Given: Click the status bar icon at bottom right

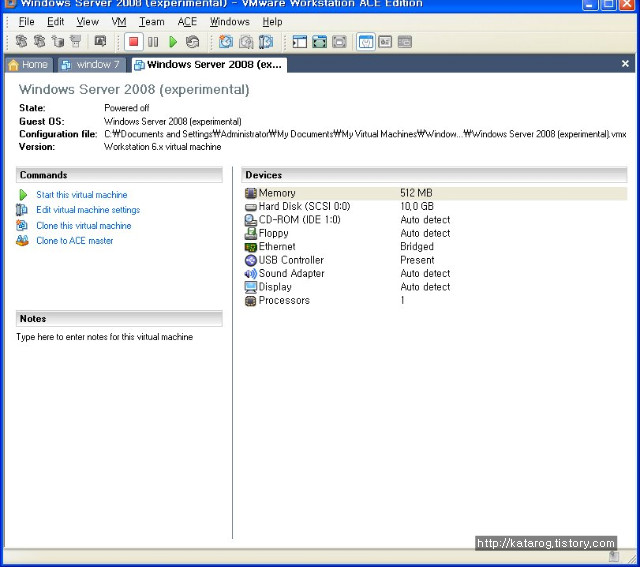Looking at the screenshot, I should (613, 556).
